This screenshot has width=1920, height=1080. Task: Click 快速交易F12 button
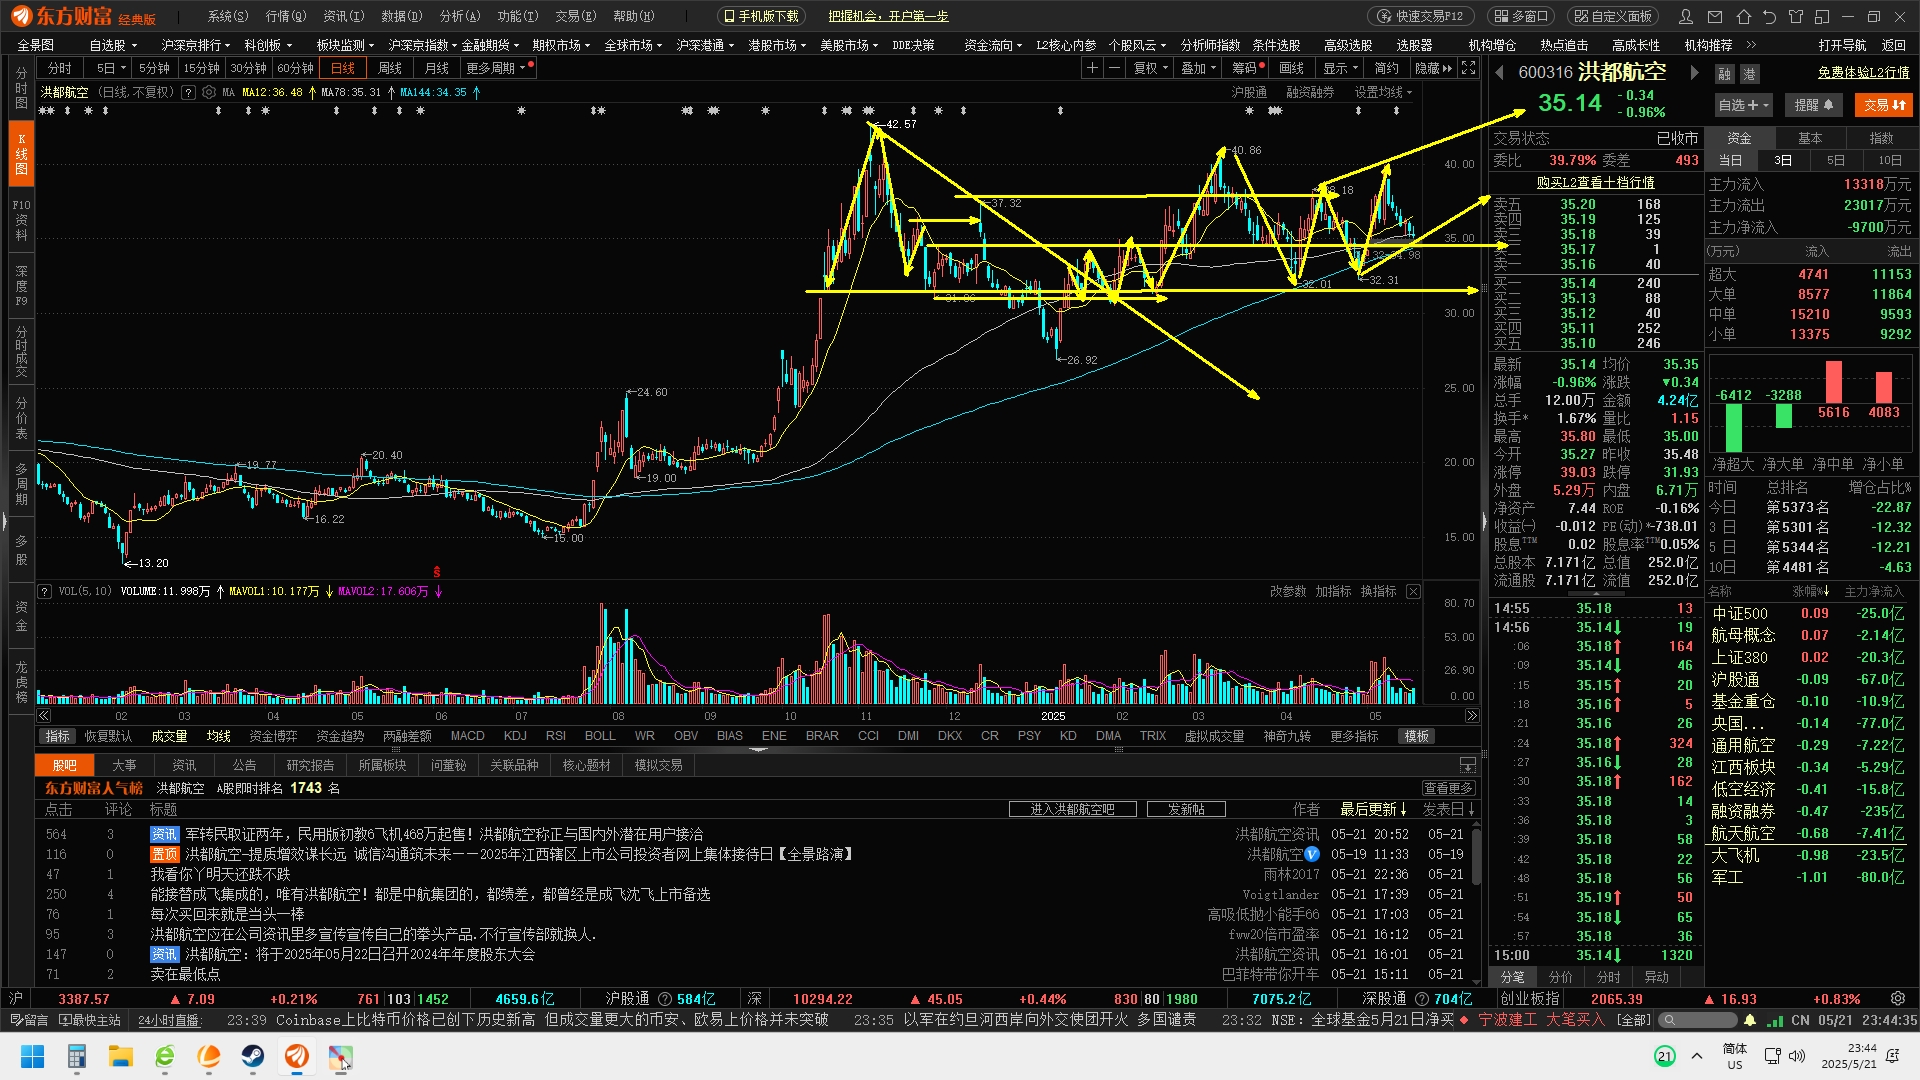[x=1420, y=16]
